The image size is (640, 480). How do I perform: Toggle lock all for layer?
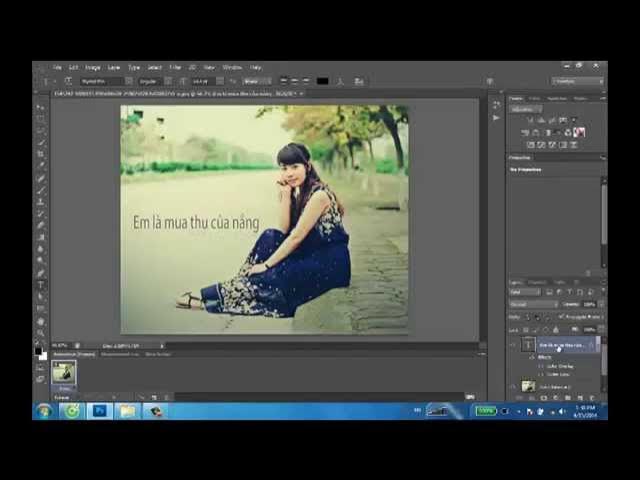(556, 330)
